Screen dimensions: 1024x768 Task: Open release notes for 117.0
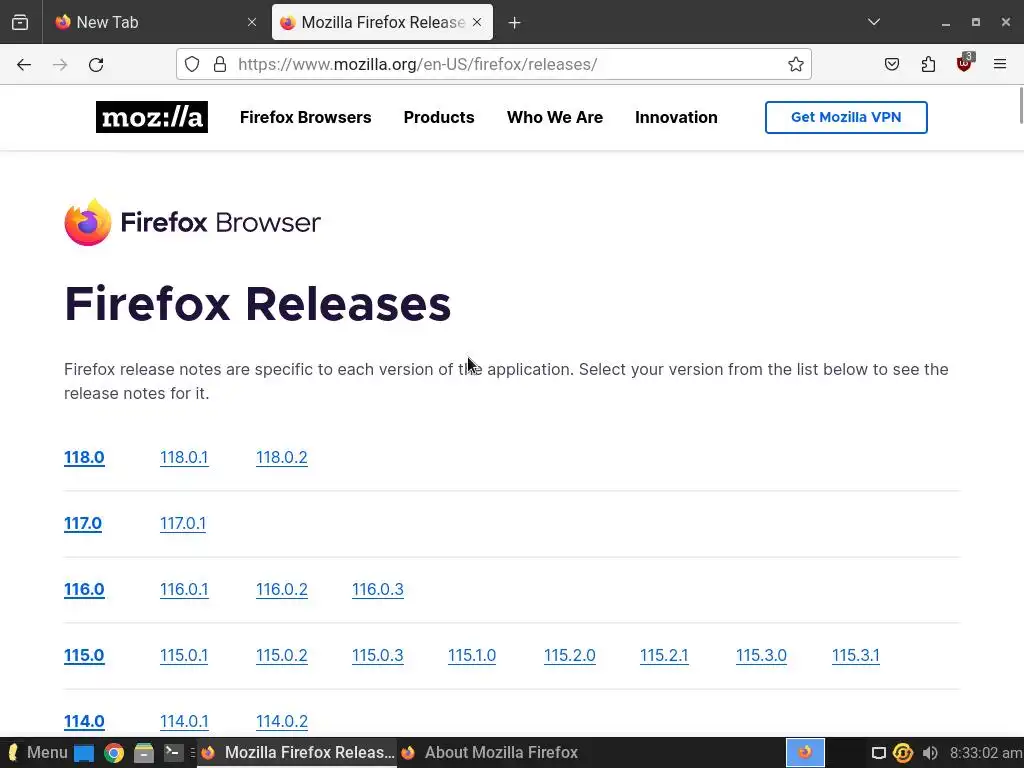83,523
